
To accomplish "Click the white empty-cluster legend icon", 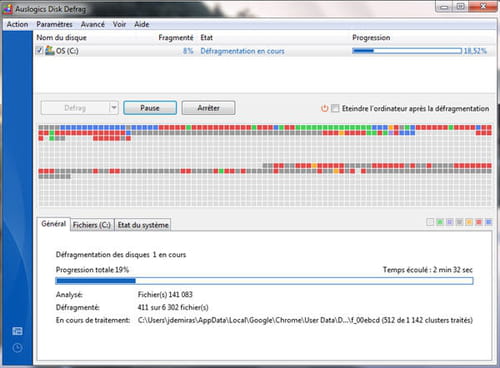I will (x=430, y=222).
